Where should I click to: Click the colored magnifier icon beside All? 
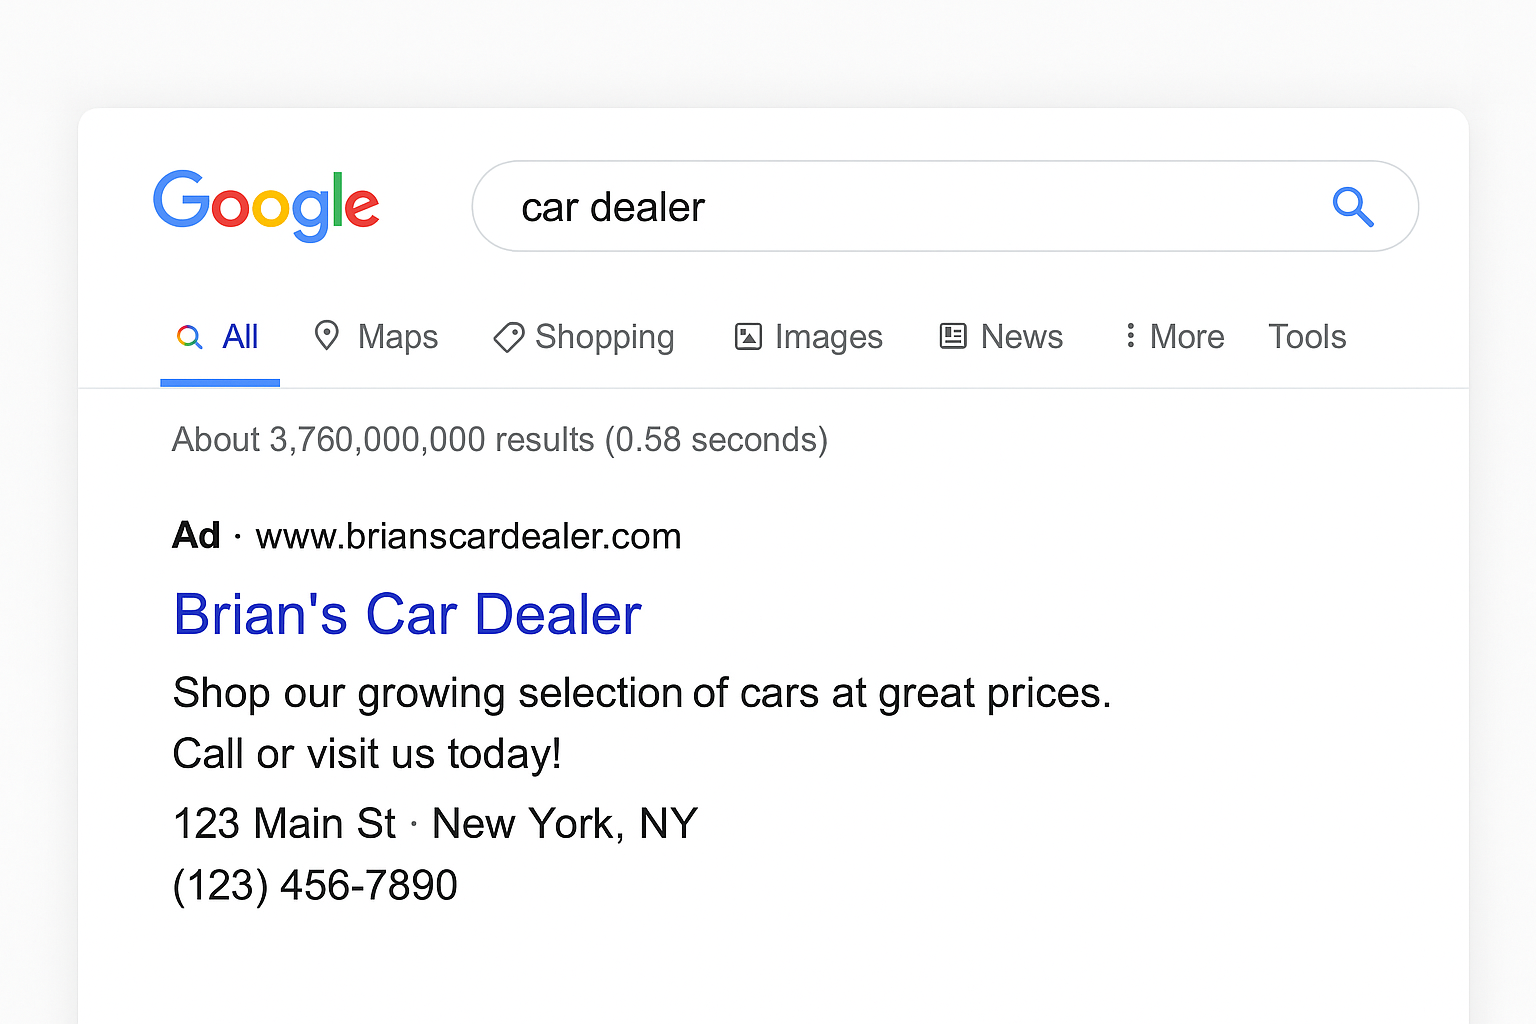point(189,336)
